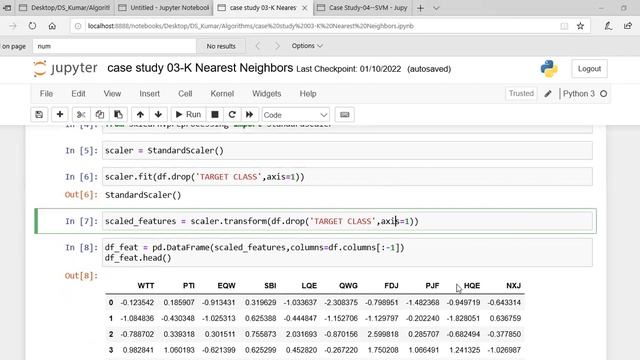This screenshot has width=640, height=360.
Task: Click the Python logo icon
Action: click(549, 69)
